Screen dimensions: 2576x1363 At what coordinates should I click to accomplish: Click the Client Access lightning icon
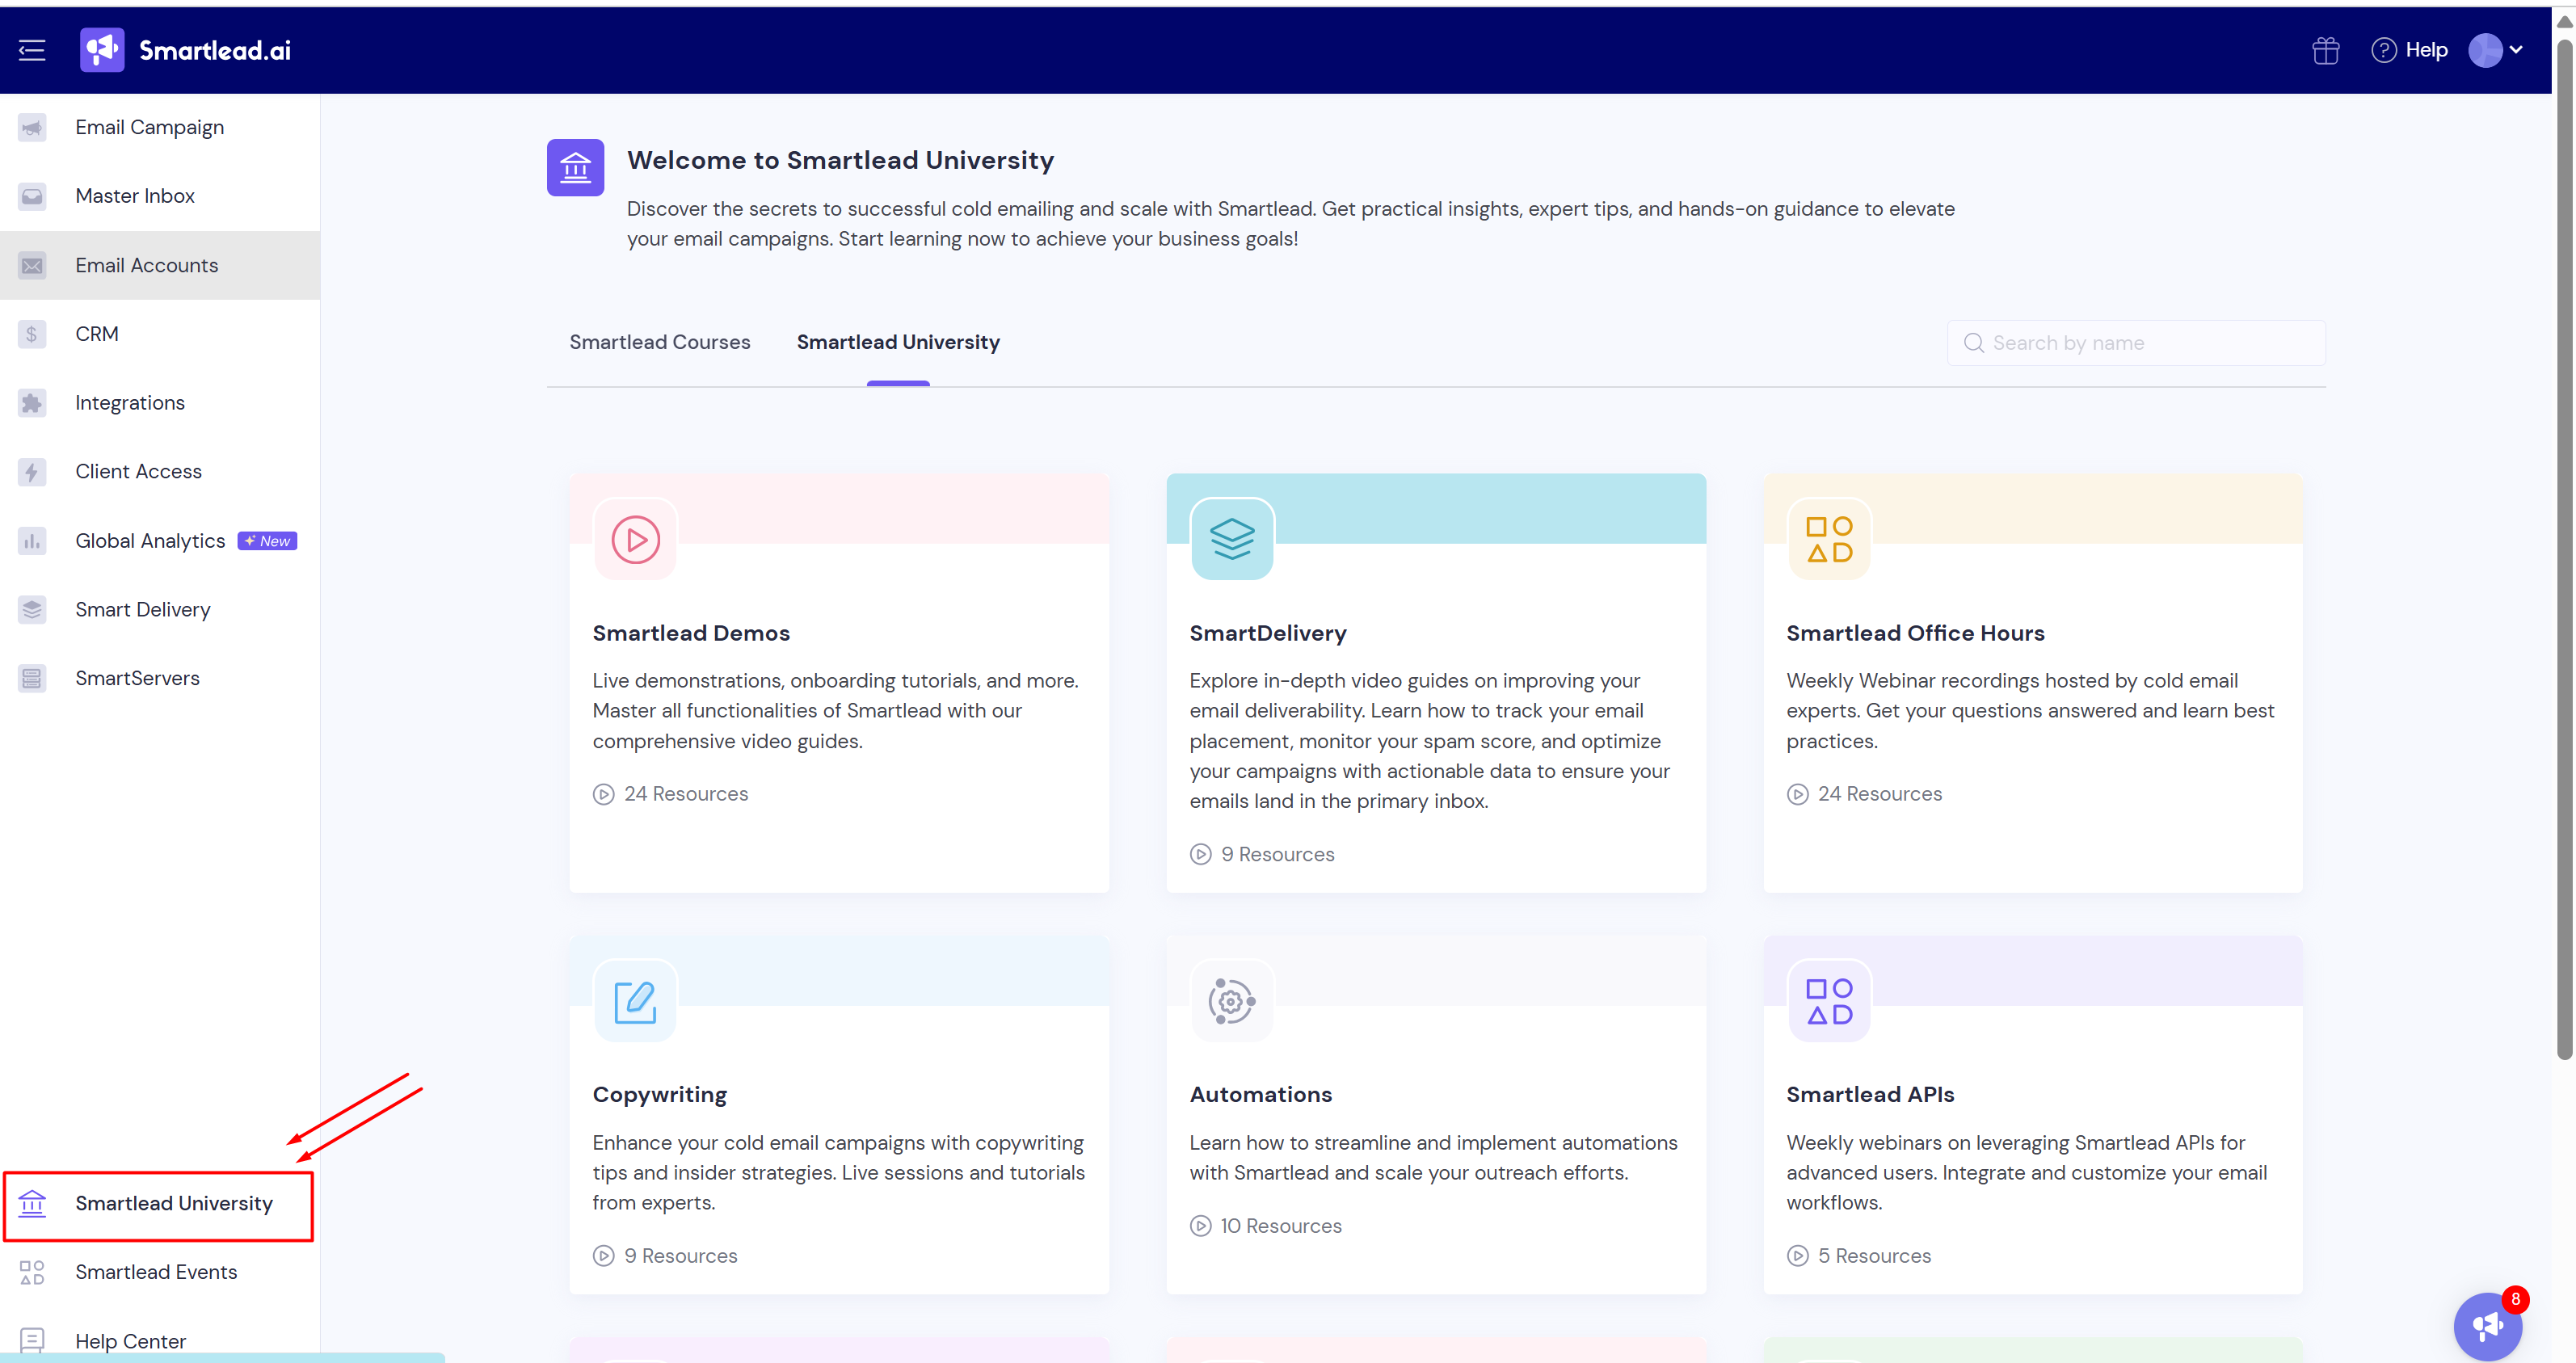click(32, 472)
